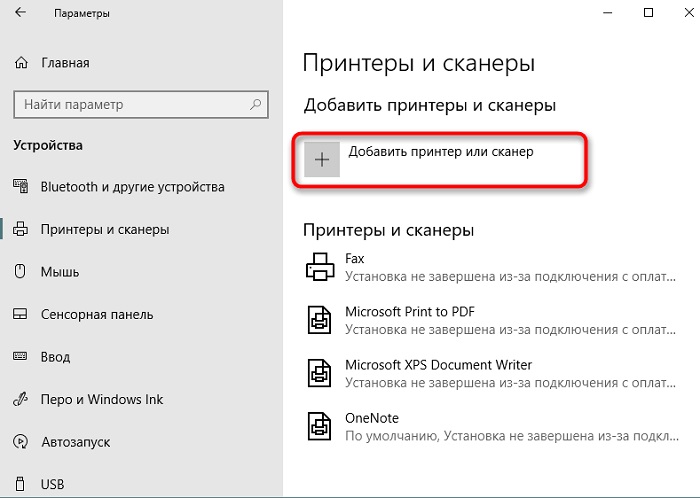
Task: Click the USB sidebar icon
Action: pos(21,484)
